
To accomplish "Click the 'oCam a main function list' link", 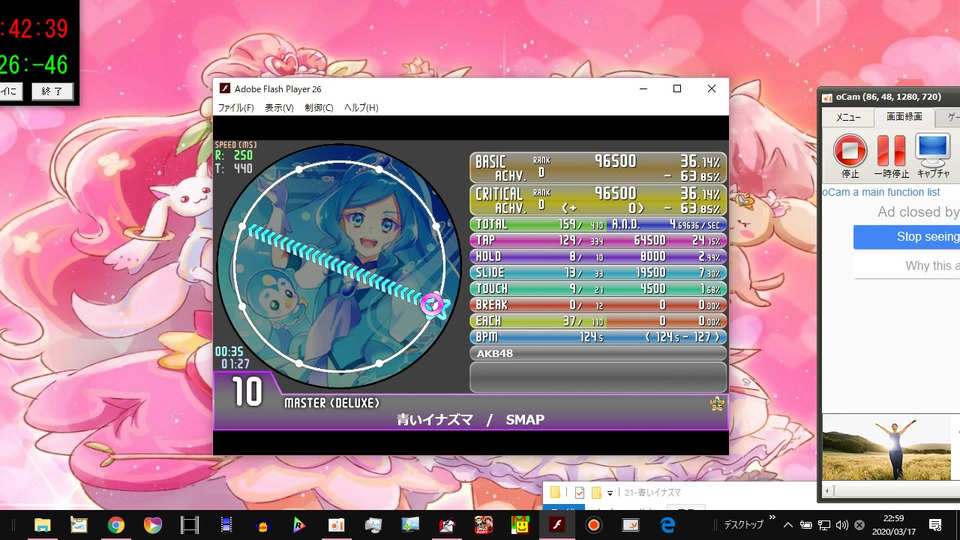I will click(882, 192).
